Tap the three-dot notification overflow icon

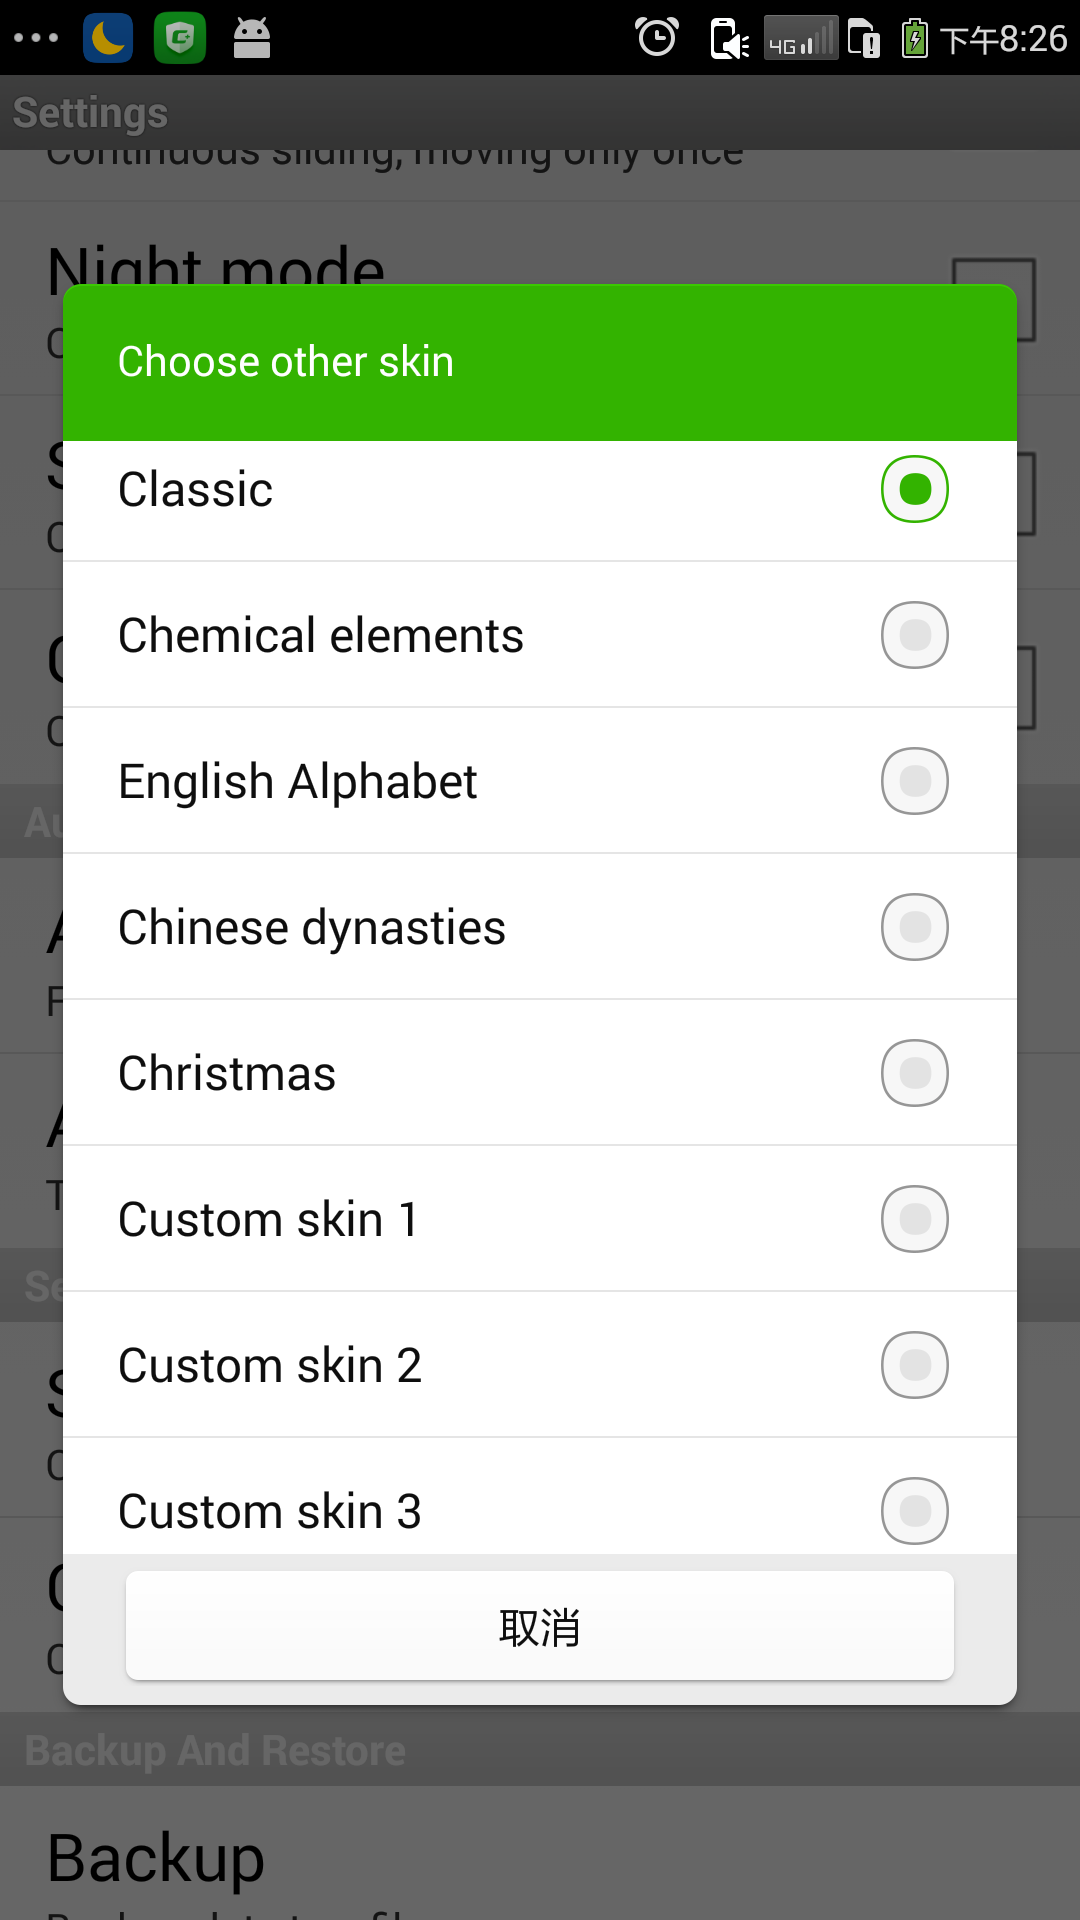[x=36, y=38]
